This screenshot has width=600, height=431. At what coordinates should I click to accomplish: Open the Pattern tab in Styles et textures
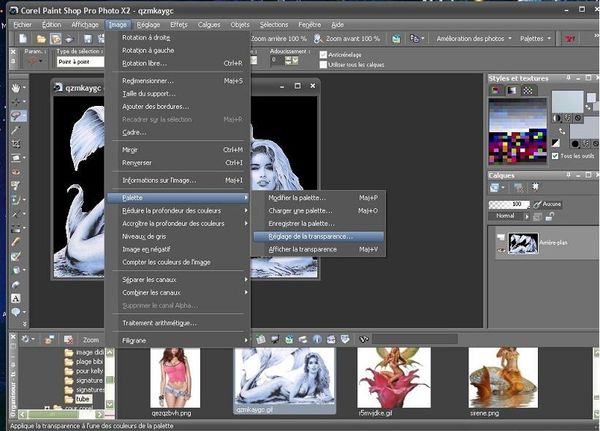[x=528, y=90]
